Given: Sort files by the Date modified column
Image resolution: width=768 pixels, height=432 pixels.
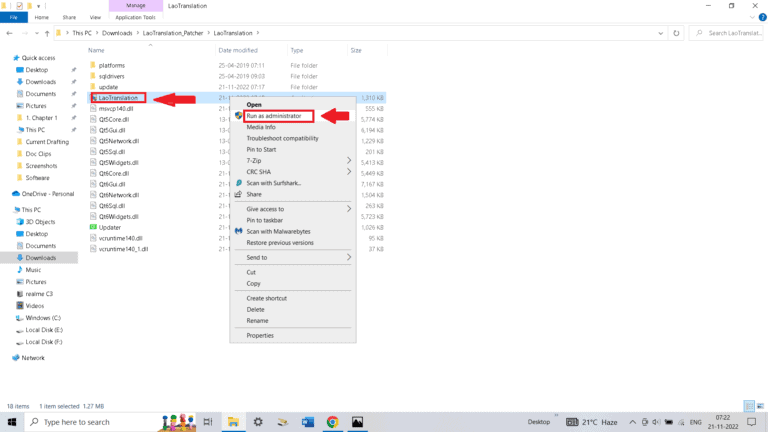Looking at the screenshot, I should [x=238, y=50].
